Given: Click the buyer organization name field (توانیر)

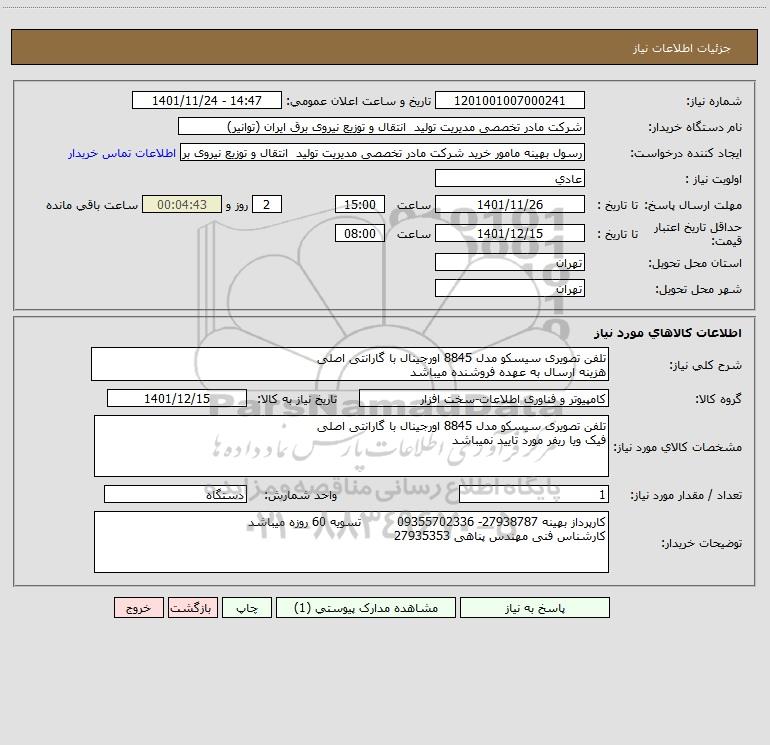Looking at the screenshot, I should (381, 126).
